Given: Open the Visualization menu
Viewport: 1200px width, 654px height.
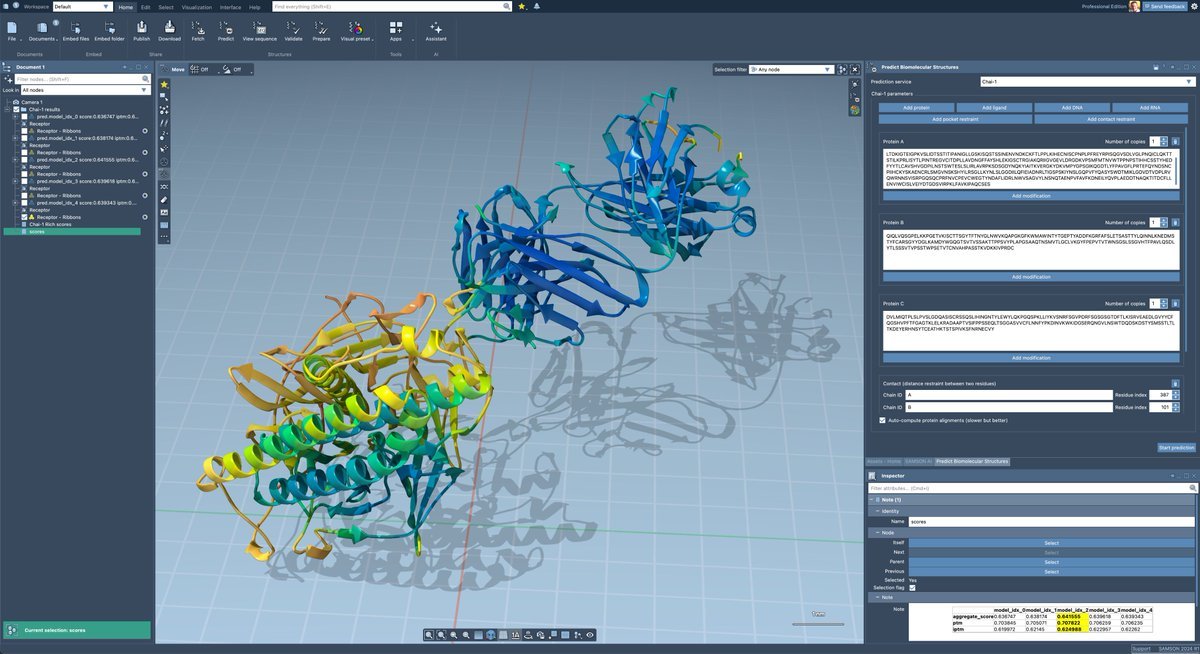Looking at the screenshot, I should pos(196,7).
